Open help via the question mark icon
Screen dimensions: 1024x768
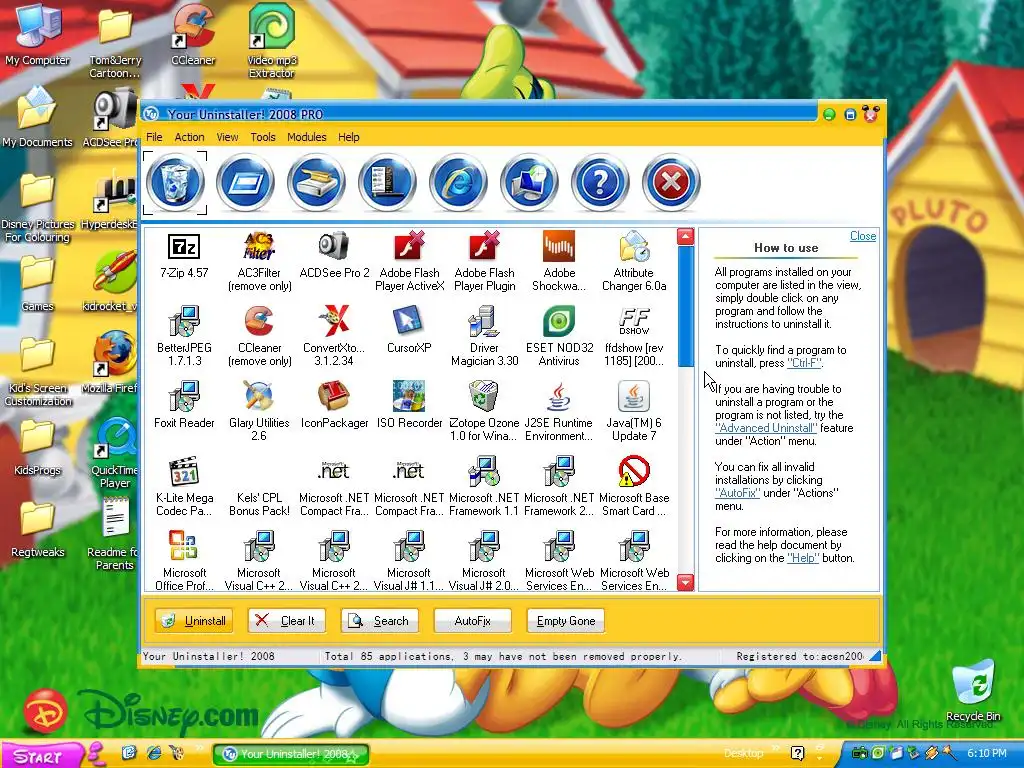click(x=600, y=182)
